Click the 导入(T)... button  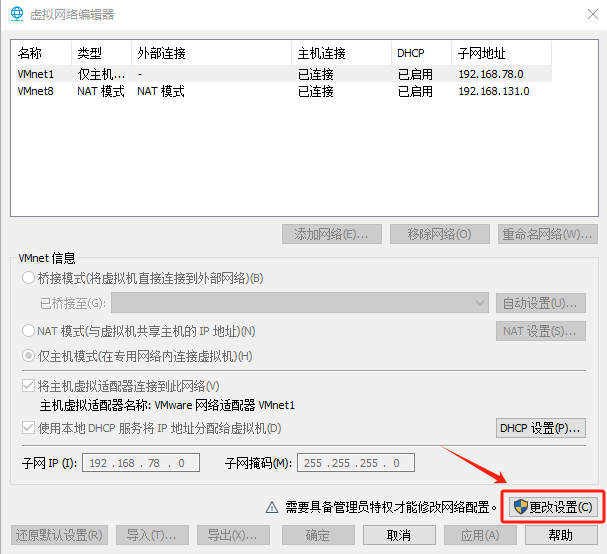pos(153,535)
